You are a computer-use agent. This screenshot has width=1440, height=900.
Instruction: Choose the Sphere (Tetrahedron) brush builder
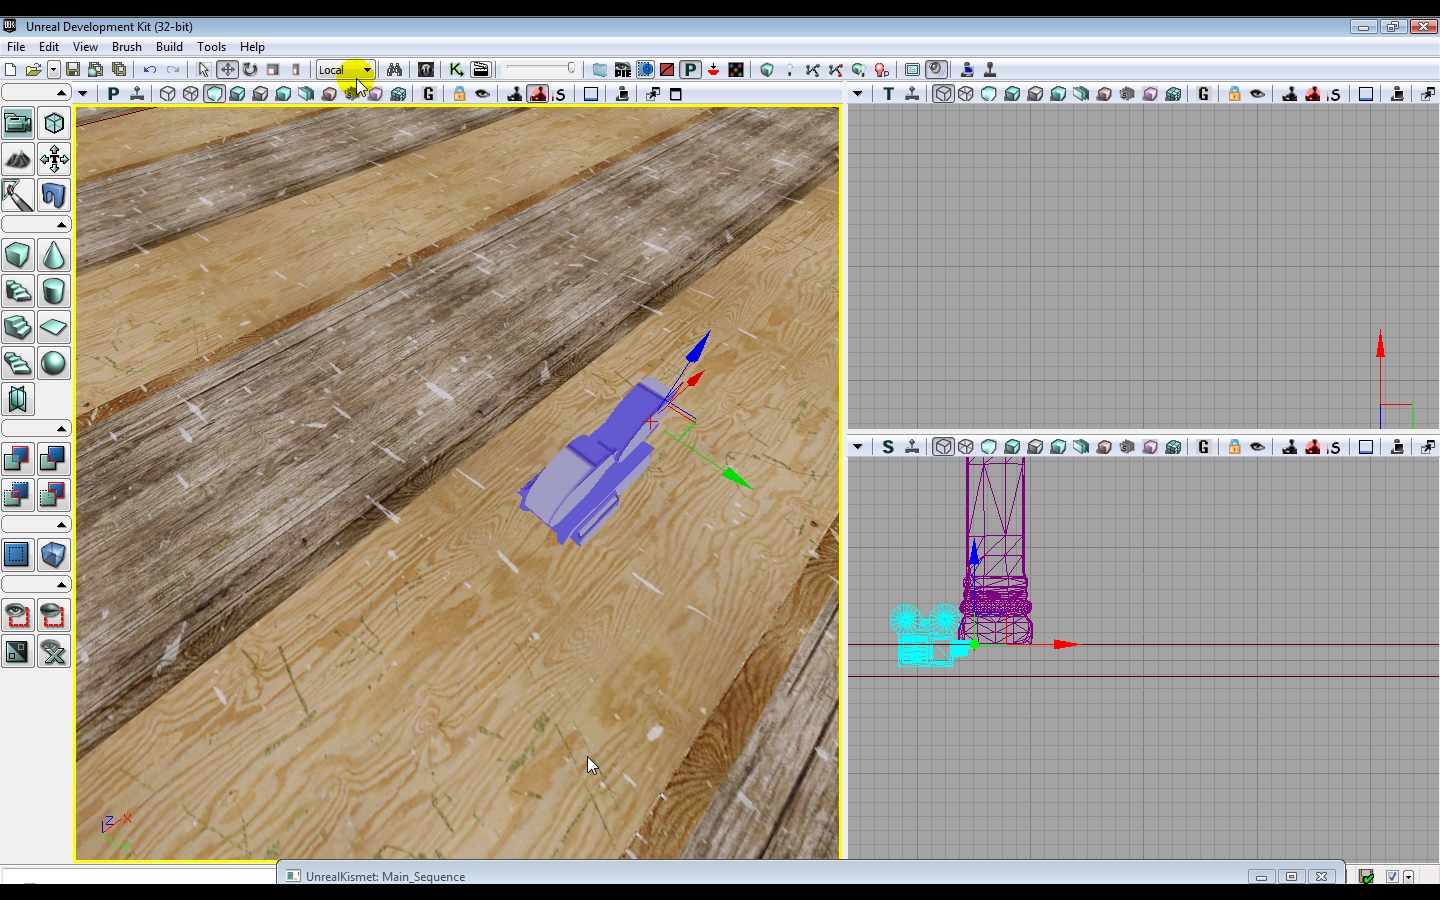pos(54,363)
